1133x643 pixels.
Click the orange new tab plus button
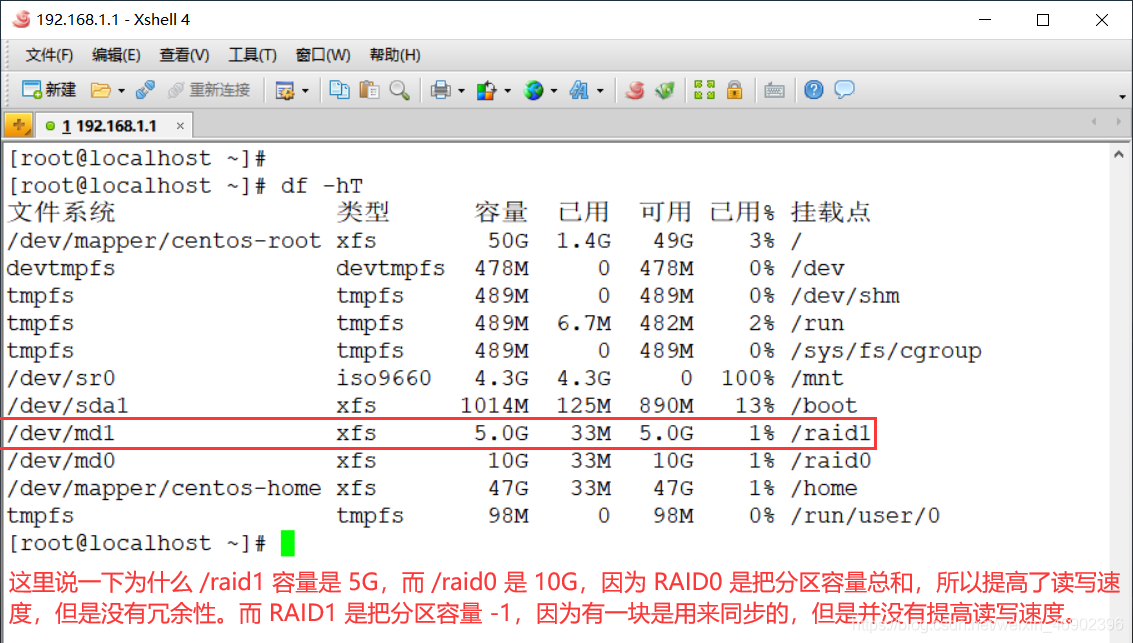18,126
